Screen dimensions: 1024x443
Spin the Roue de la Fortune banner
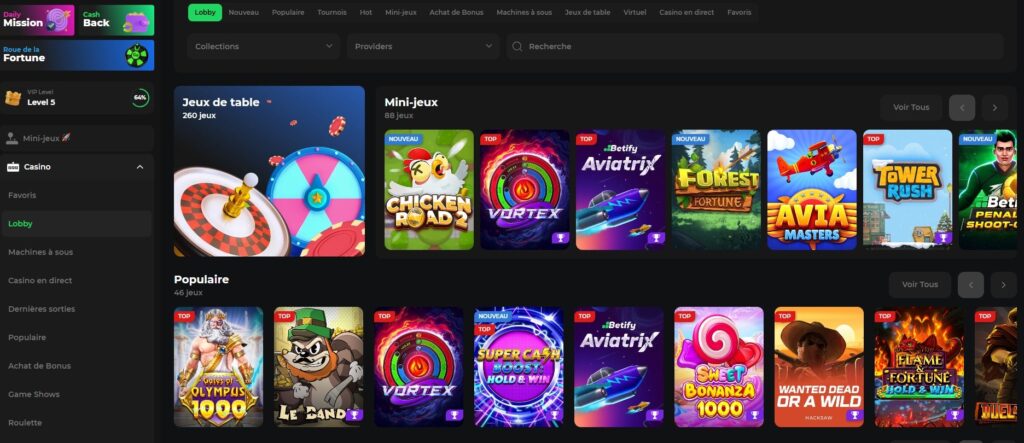click(77, 56)
